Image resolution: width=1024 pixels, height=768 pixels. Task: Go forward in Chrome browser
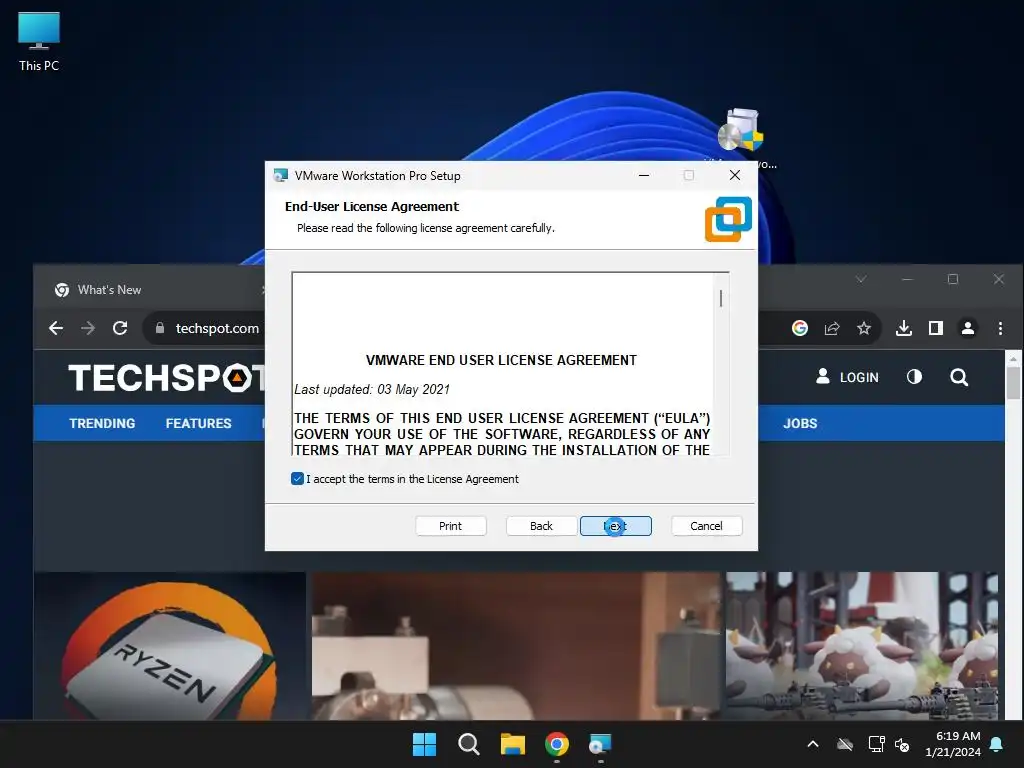click(x=88, y=328)
